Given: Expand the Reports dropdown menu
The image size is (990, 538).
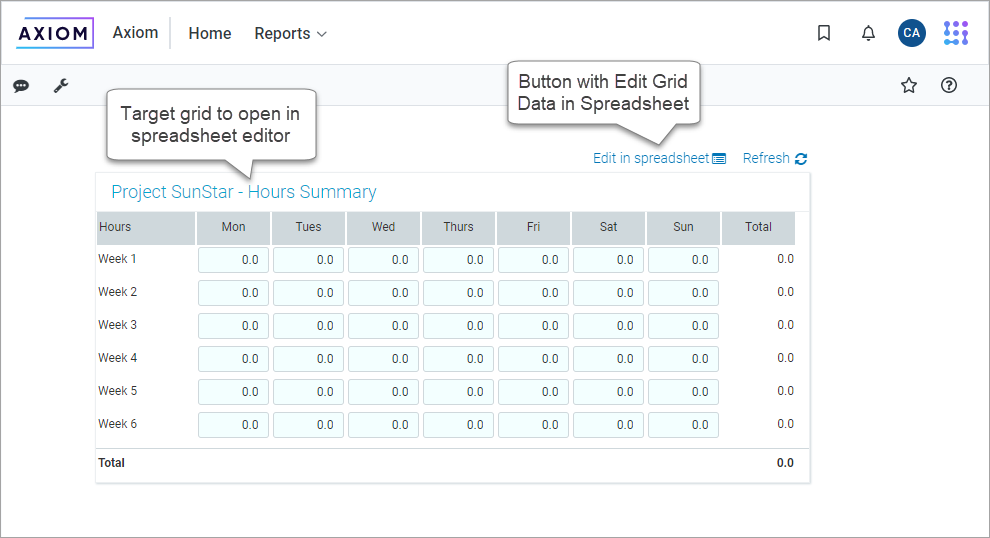Looking at the screenshot, I should point(290,33).
